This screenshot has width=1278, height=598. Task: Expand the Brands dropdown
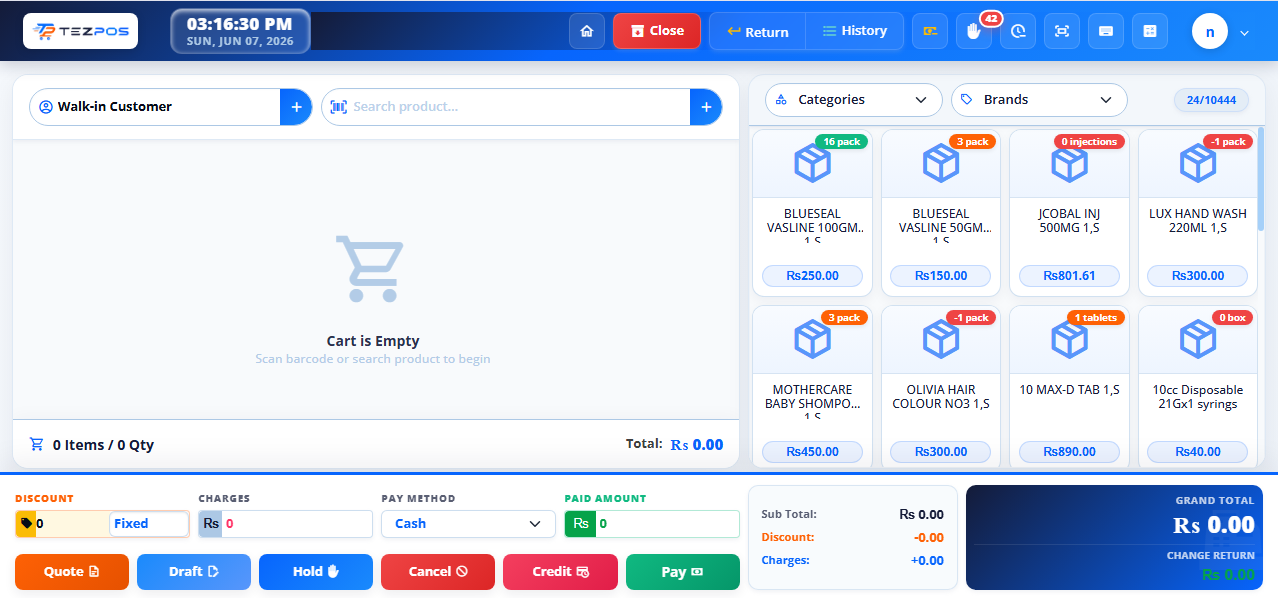click(x=1039, y=100)
